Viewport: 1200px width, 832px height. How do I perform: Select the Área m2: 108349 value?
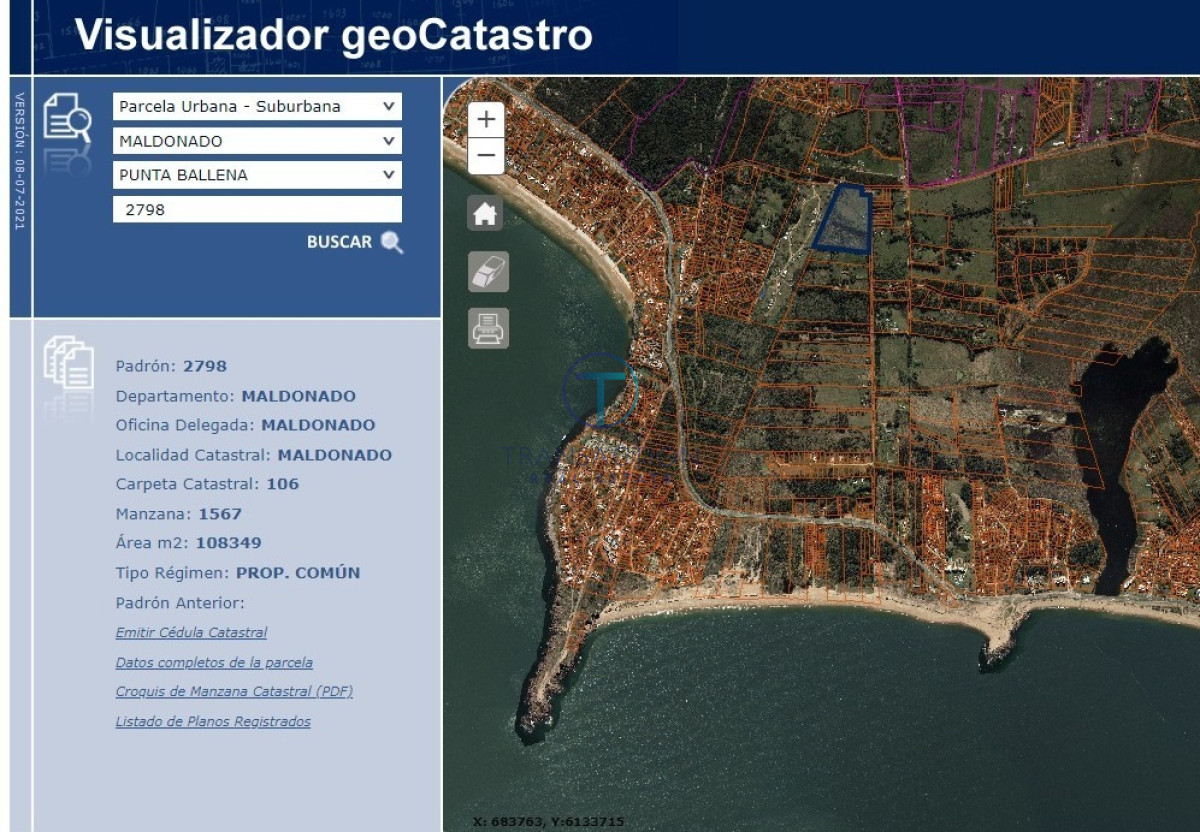tap(227, 543)
